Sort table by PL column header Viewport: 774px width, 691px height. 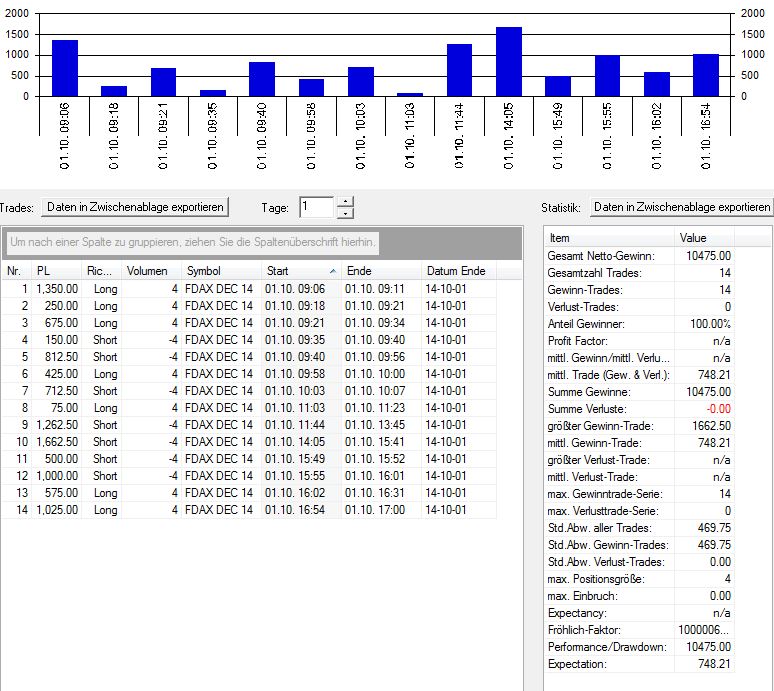coord(56,271)
